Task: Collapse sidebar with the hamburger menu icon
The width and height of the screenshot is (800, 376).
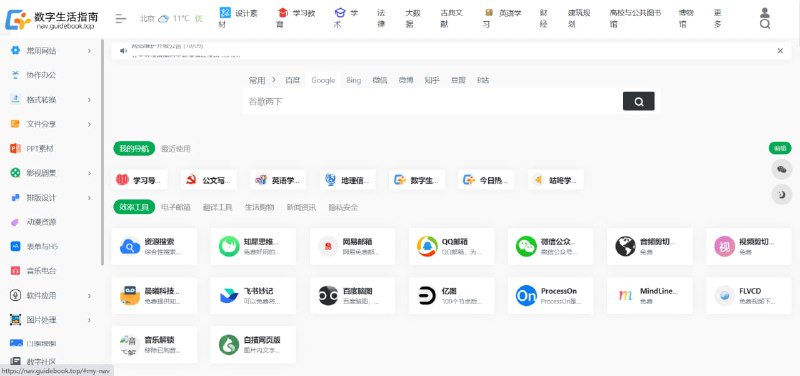Action: tap(120, 19)
